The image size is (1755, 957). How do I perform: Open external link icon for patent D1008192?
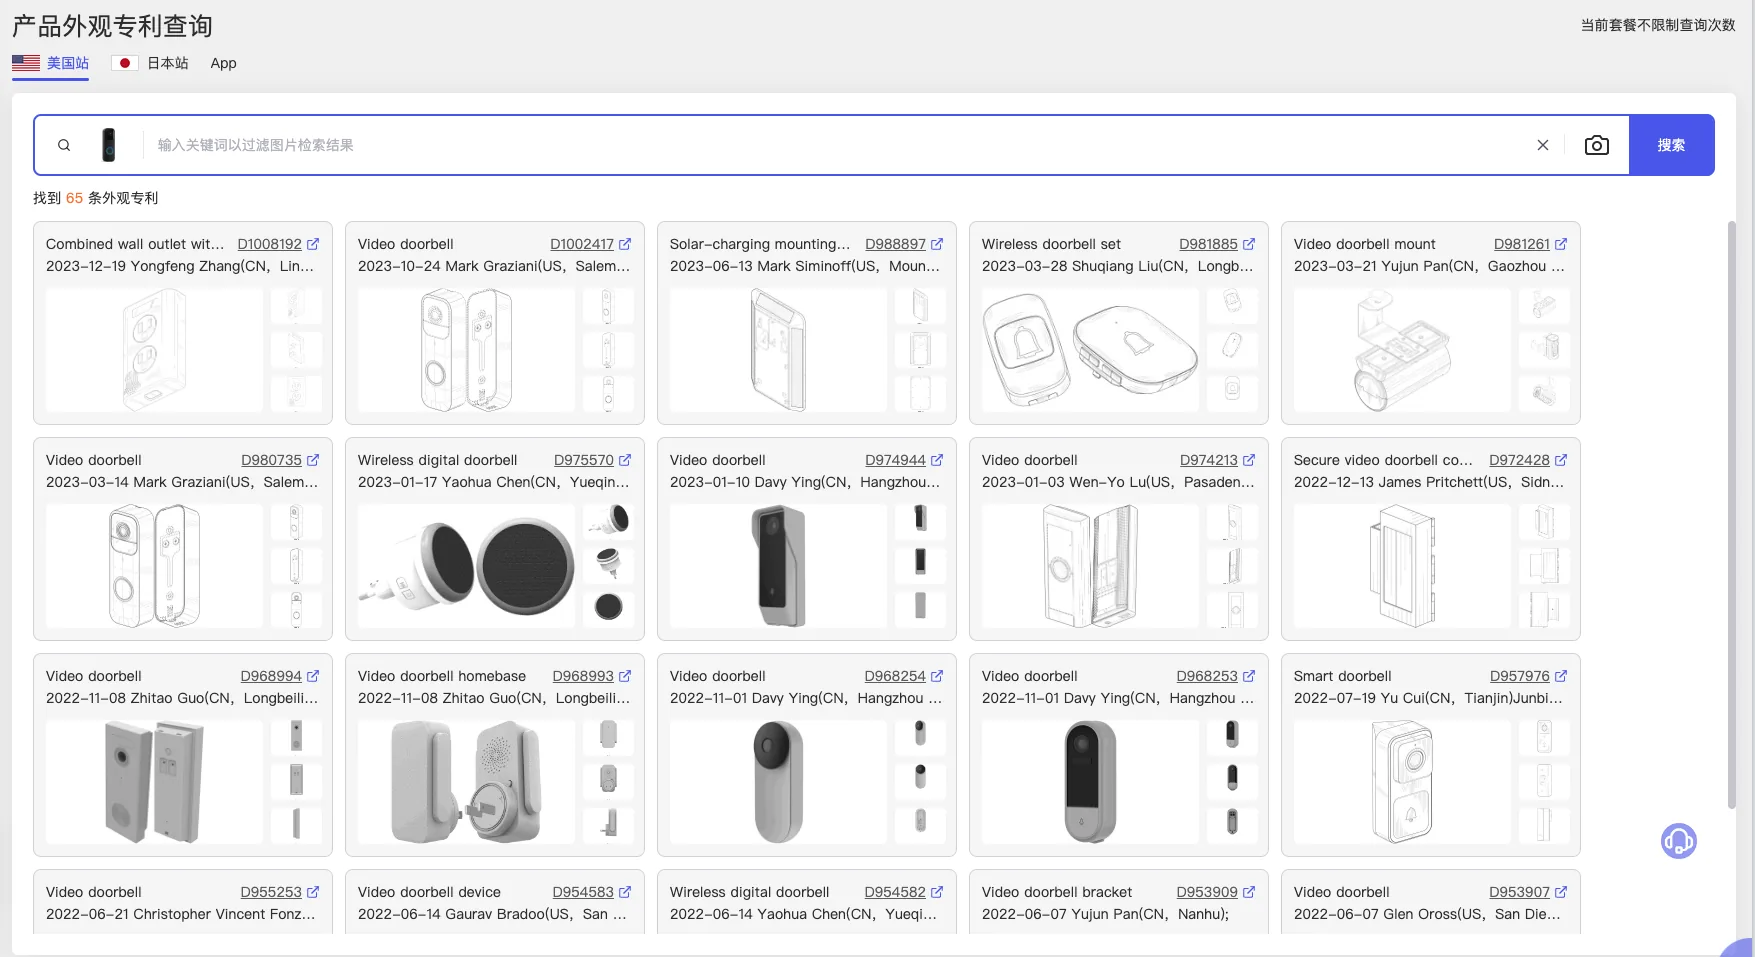point(313,244)
